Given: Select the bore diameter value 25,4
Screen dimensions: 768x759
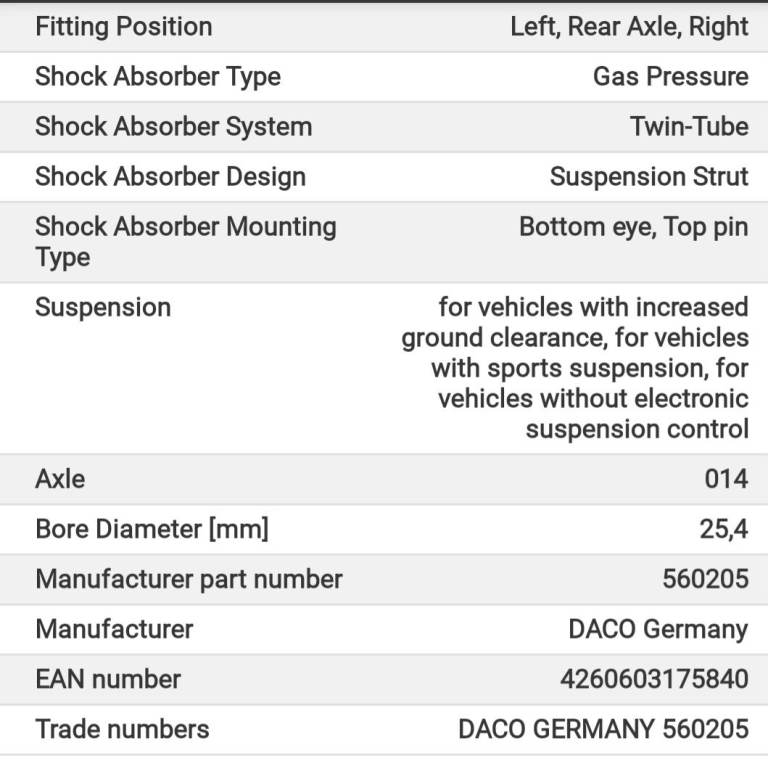Looking at the screenshot, I should 724,529.
